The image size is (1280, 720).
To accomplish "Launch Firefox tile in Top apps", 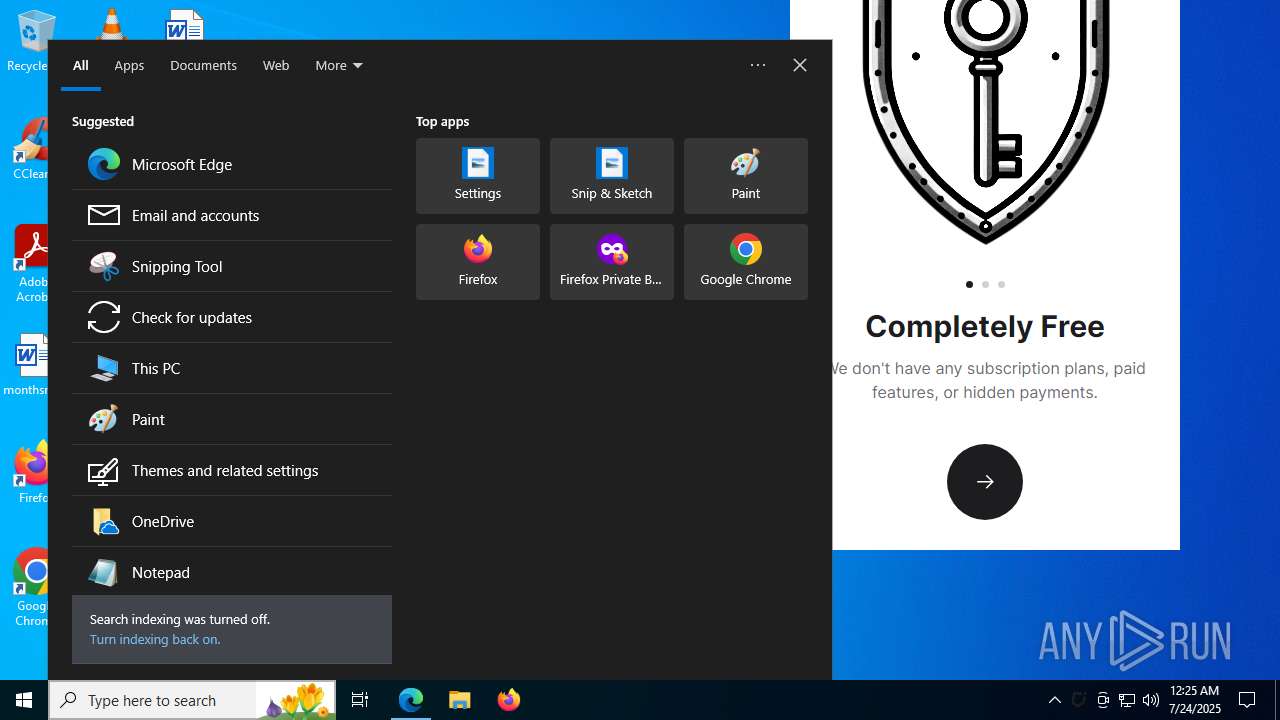I will coord(478,262).
